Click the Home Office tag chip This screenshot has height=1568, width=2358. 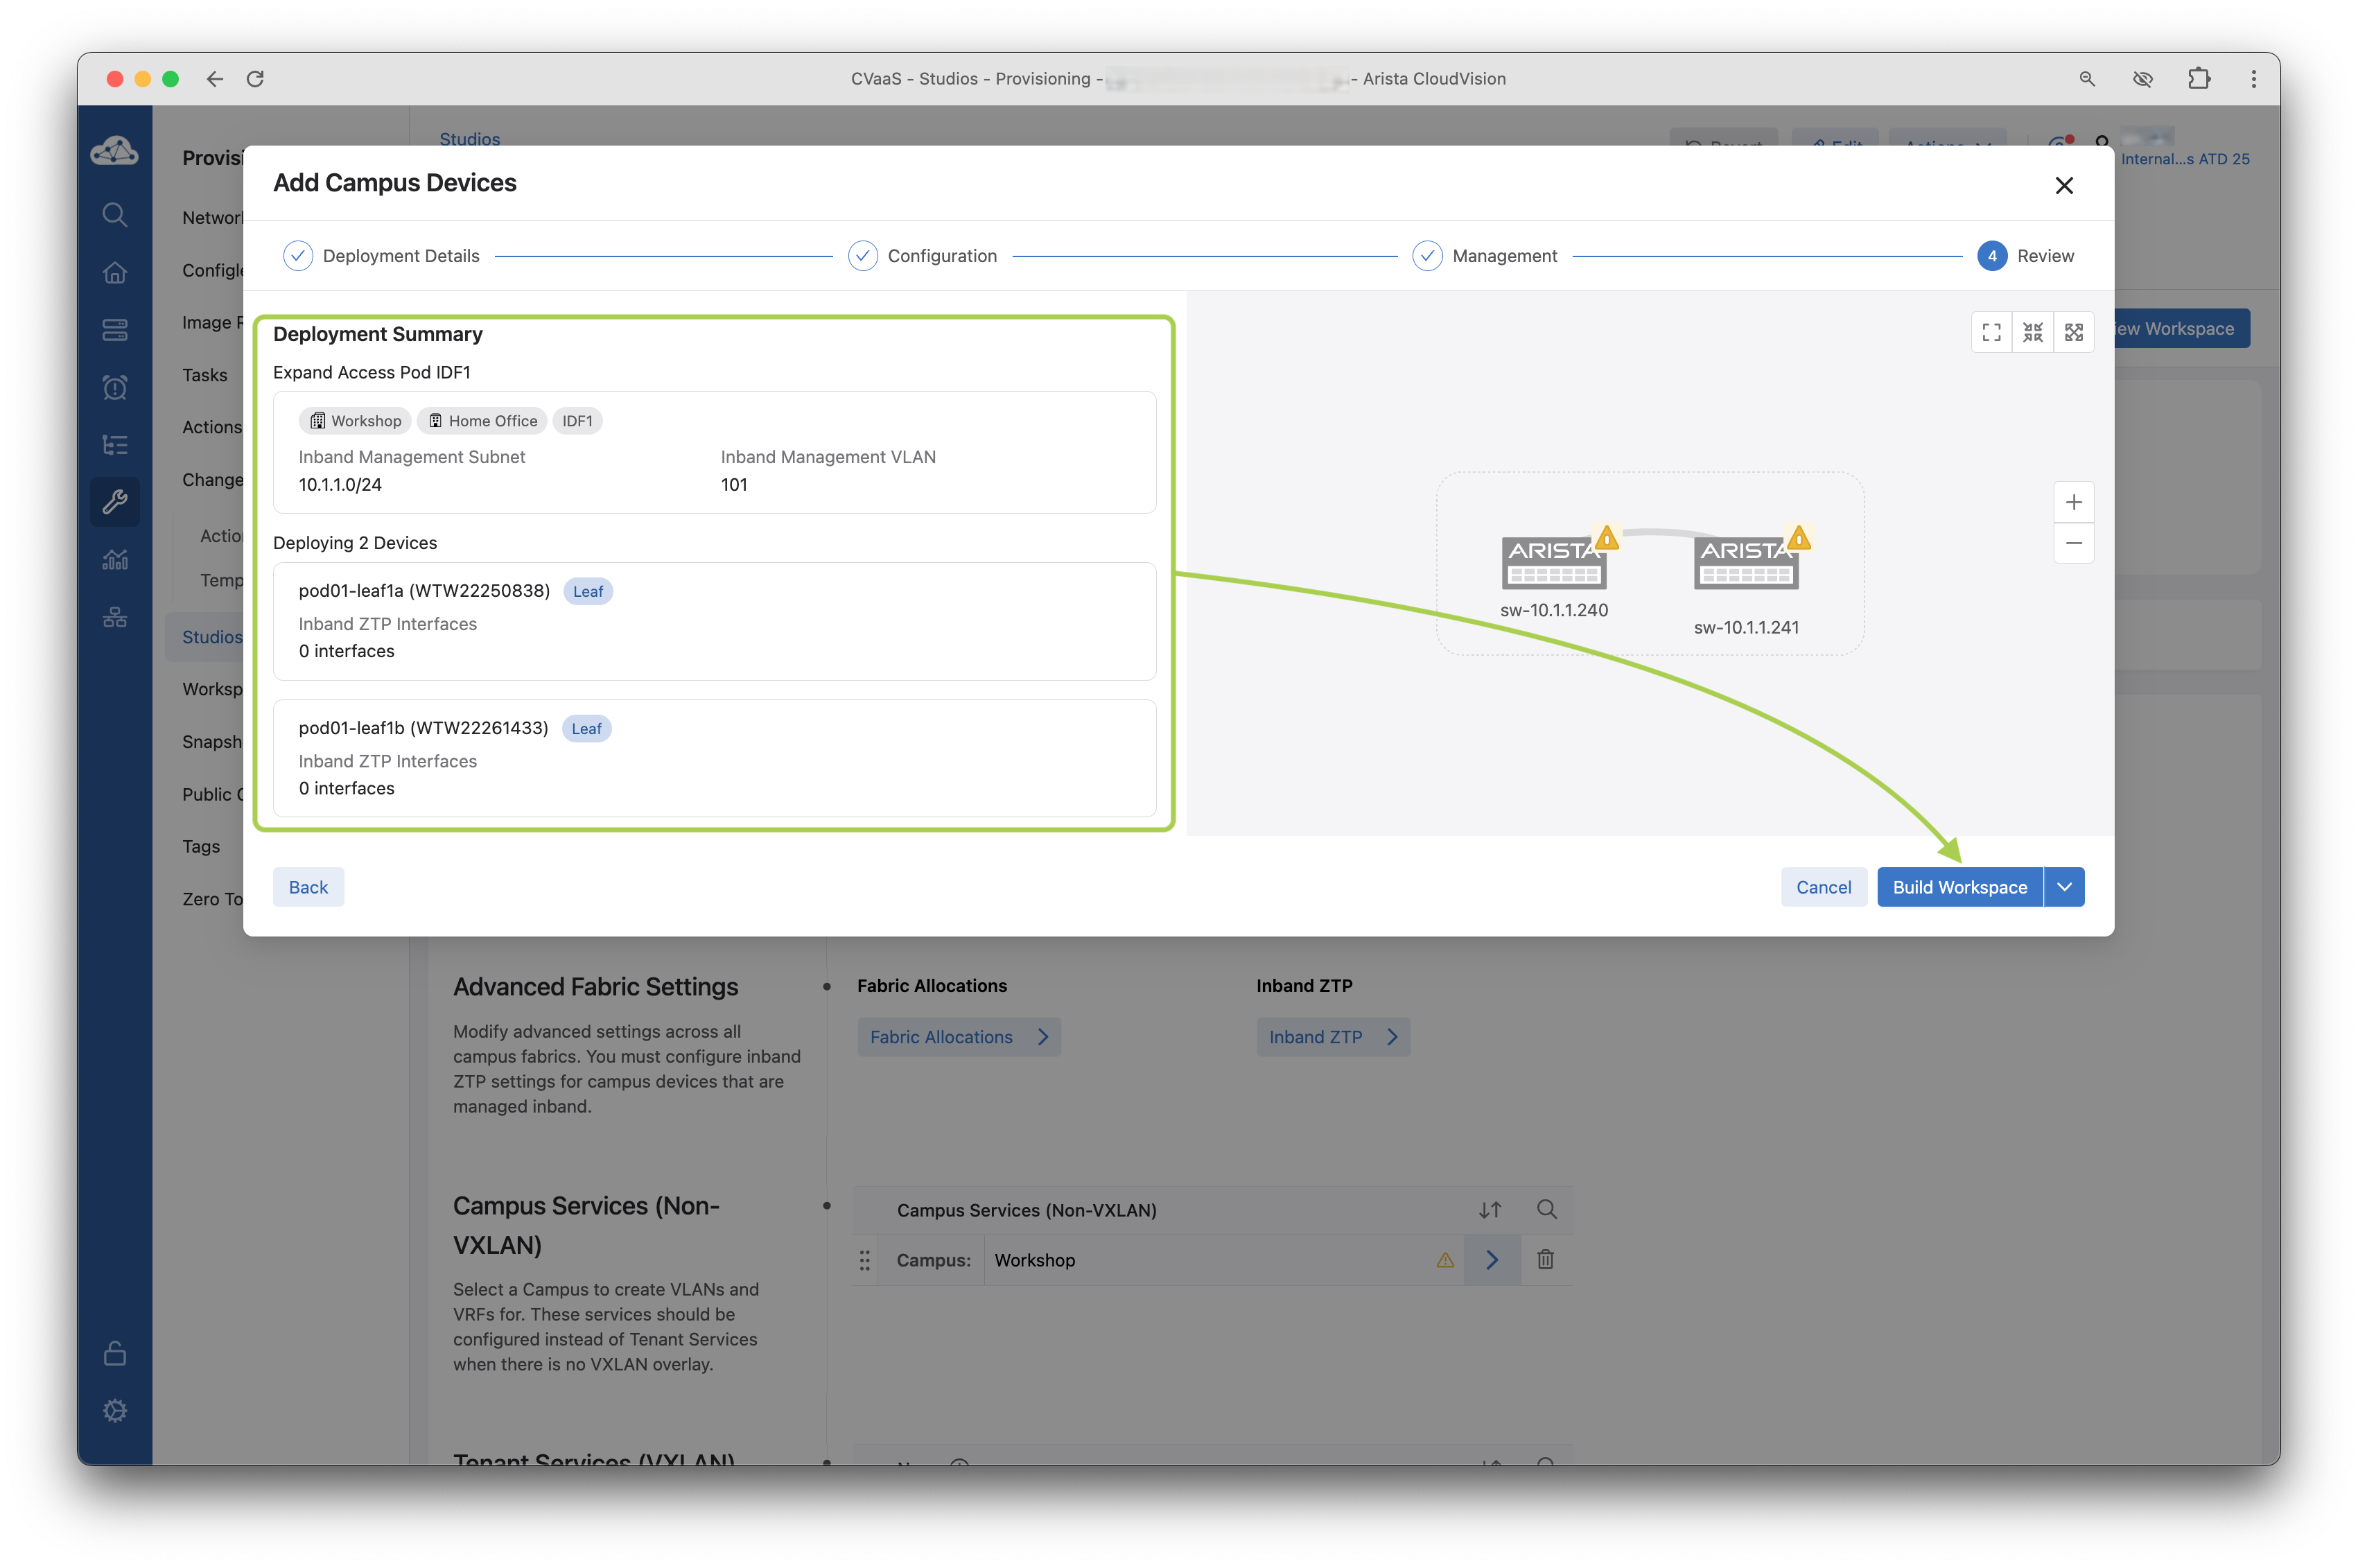click(482, 421)
